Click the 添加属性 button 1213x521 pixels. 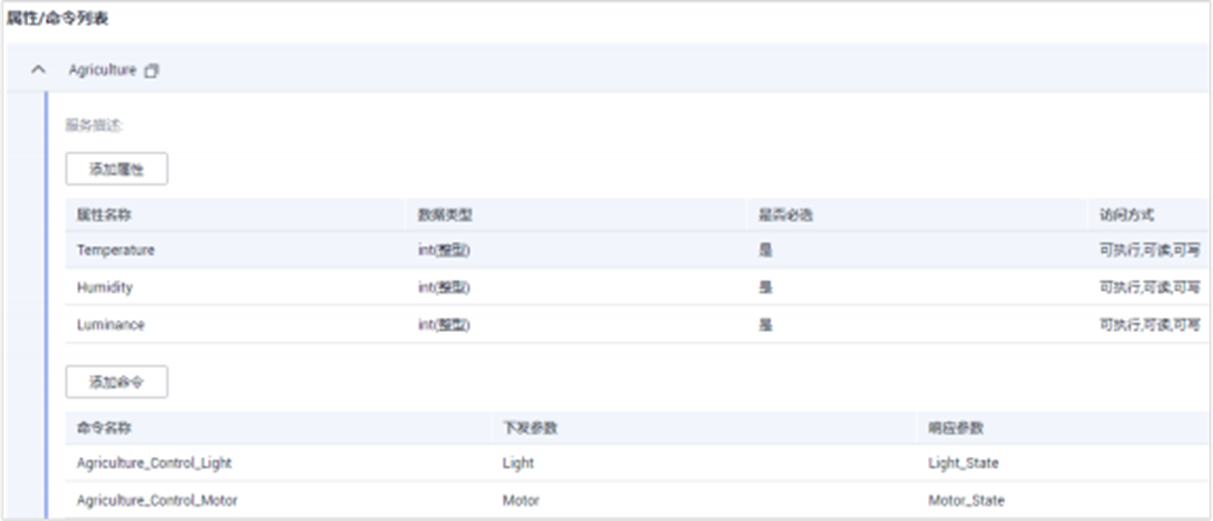coord(116,169)
